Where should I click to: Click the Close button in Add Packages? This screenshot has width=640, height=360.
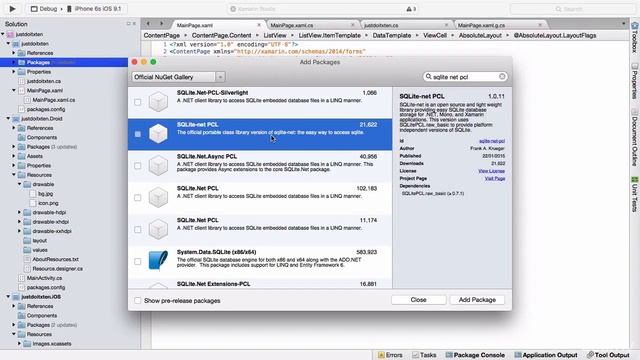[418, 300]
